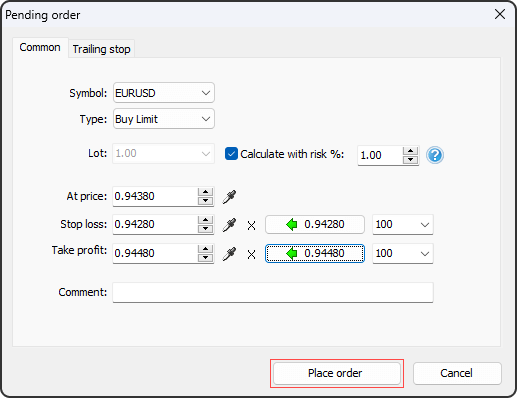This screenshot has width=517, height=398.
Task: Focus the risk percent 1.00 field
Action: coord(380,155)
